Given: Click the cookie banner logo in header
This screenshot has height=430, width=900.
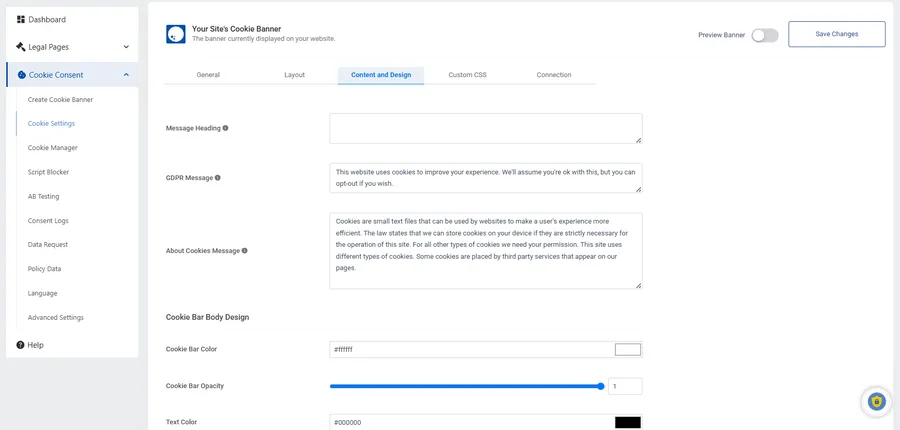Looking at the screenshot, I should coord(176,34).
